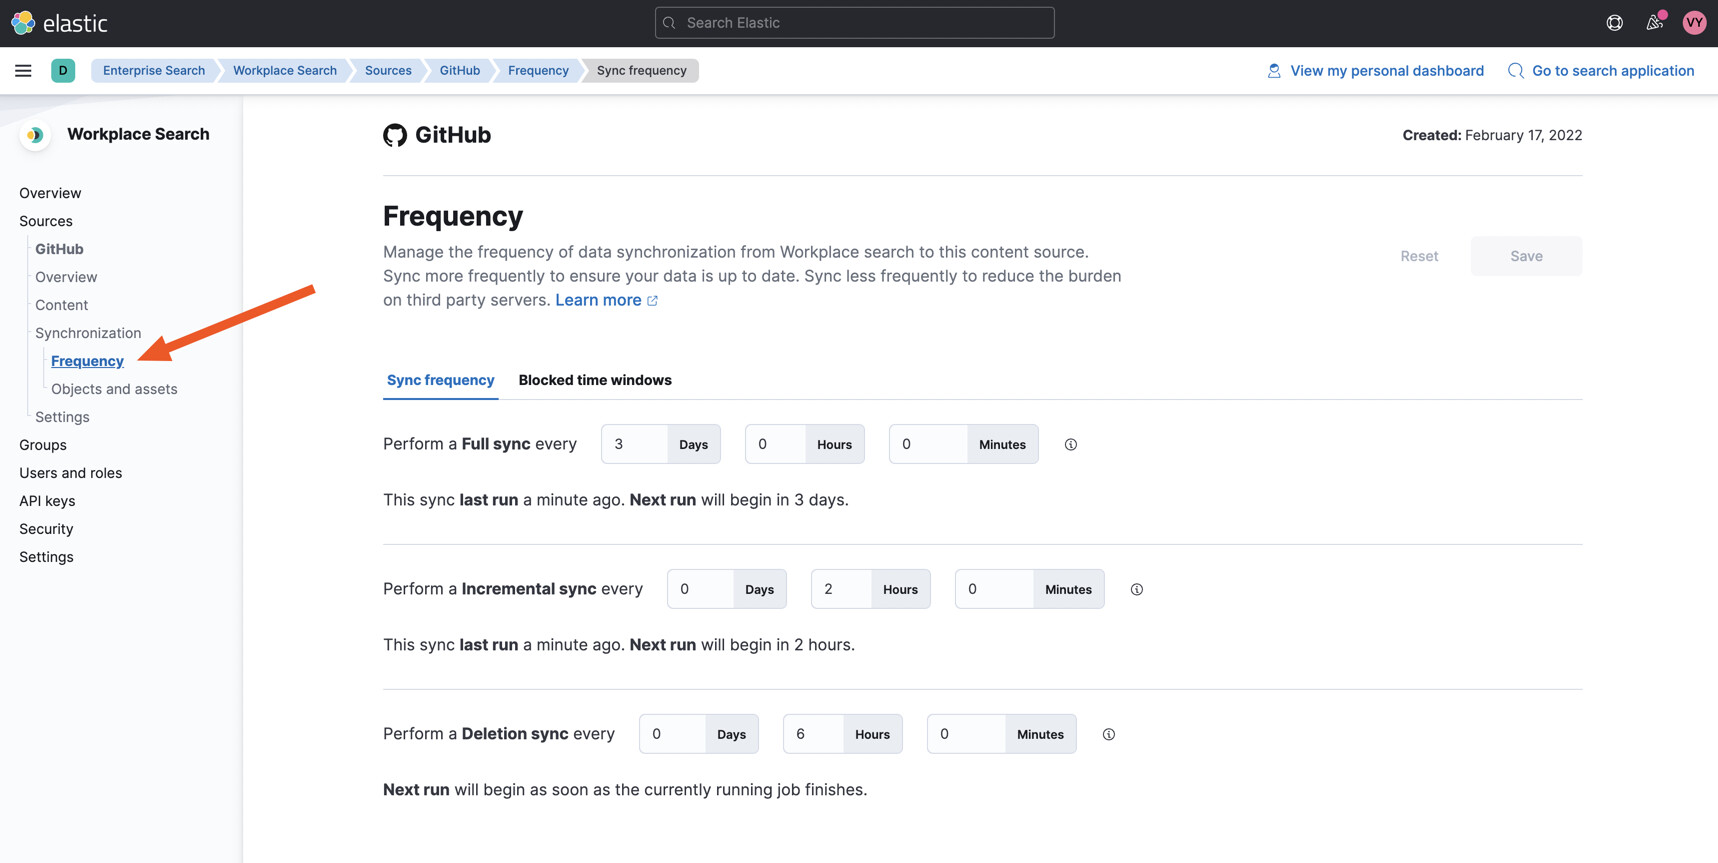Viewport: 1718px width, 863px height.
Task: Click the Deletion sync info icon
Action: 1109,734
